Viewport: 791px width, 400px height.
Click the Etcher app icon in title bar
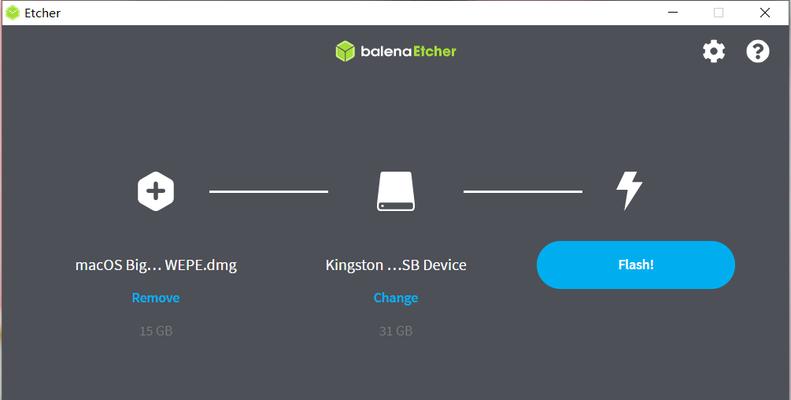tap(13, 13)
